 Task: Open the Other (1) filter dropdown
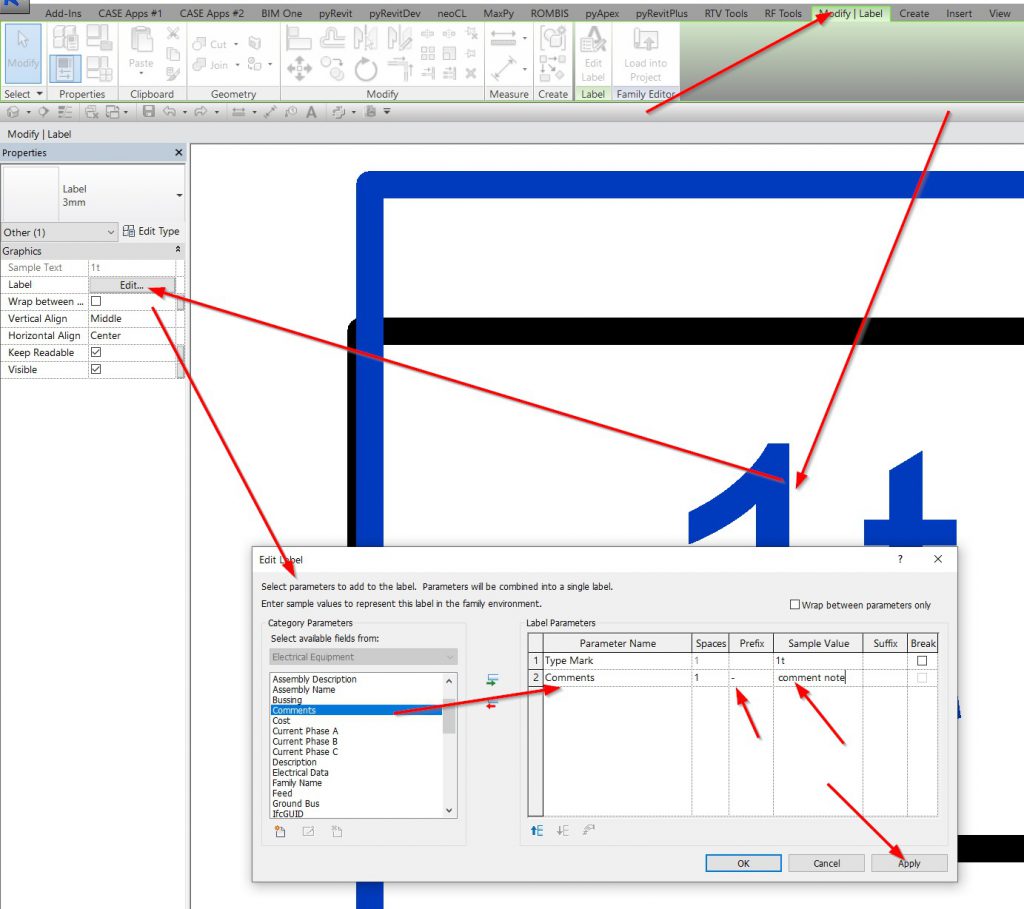pos(60,232)
